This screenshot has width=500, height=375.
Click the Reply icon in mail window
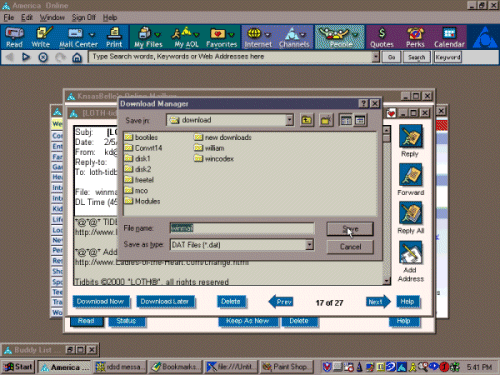[410, 141]
